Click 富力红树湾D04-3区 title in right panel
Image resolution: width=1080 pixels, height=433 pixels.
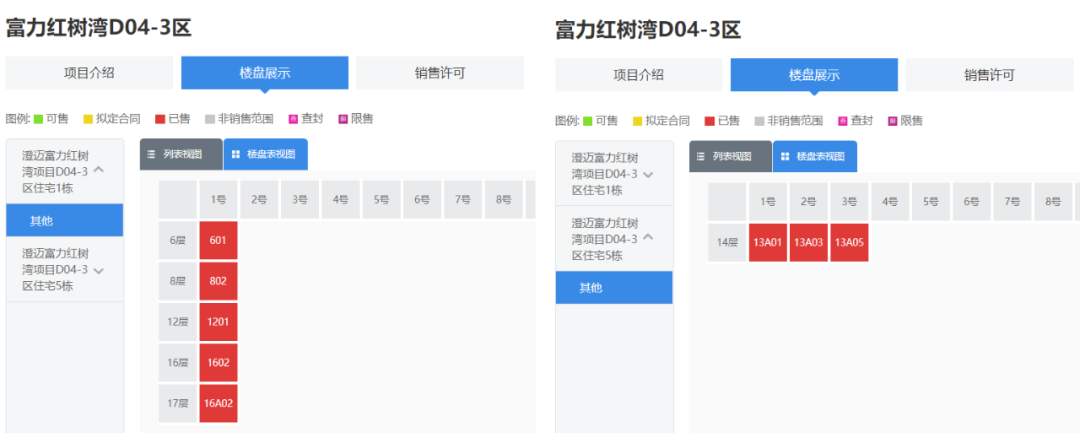[x=648, y=30]
